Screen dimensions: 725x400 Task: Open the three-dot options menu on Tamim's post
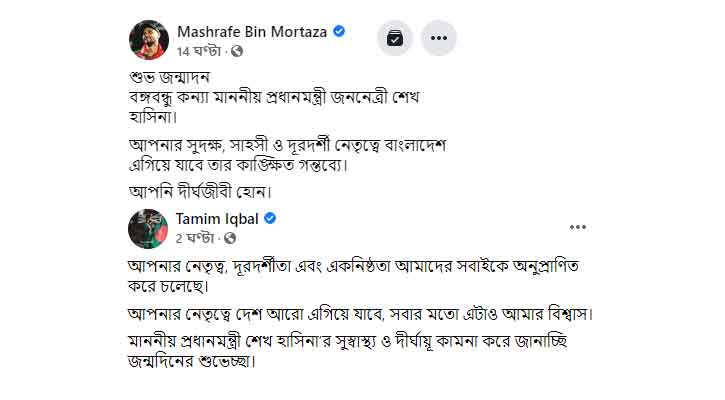point(578,227)
